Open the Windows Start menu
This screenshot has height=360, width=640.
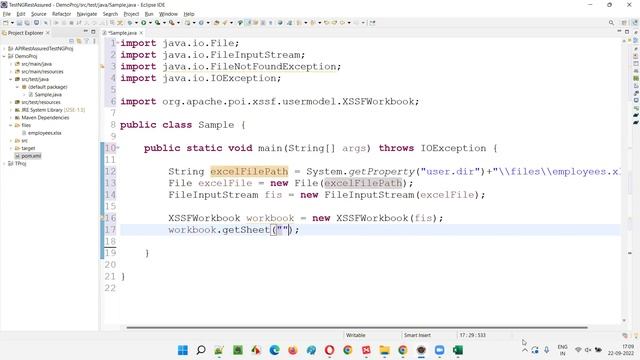[182, 350]
